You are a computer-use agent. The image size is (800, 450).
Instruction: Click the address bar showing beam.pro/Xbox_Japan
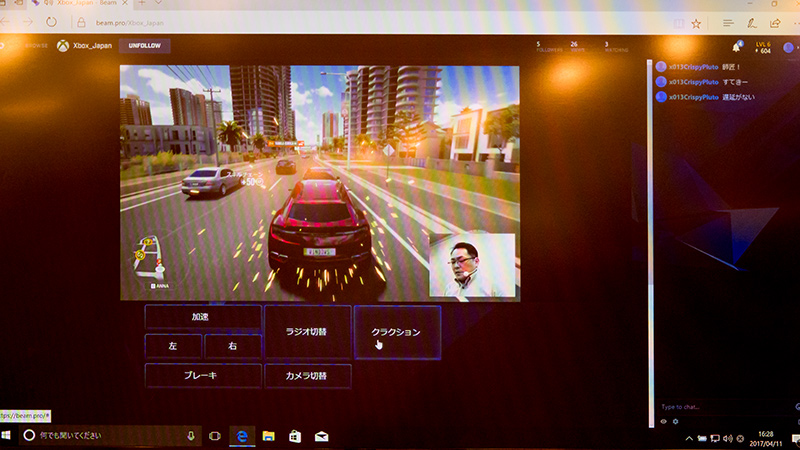tap(378, 23)
